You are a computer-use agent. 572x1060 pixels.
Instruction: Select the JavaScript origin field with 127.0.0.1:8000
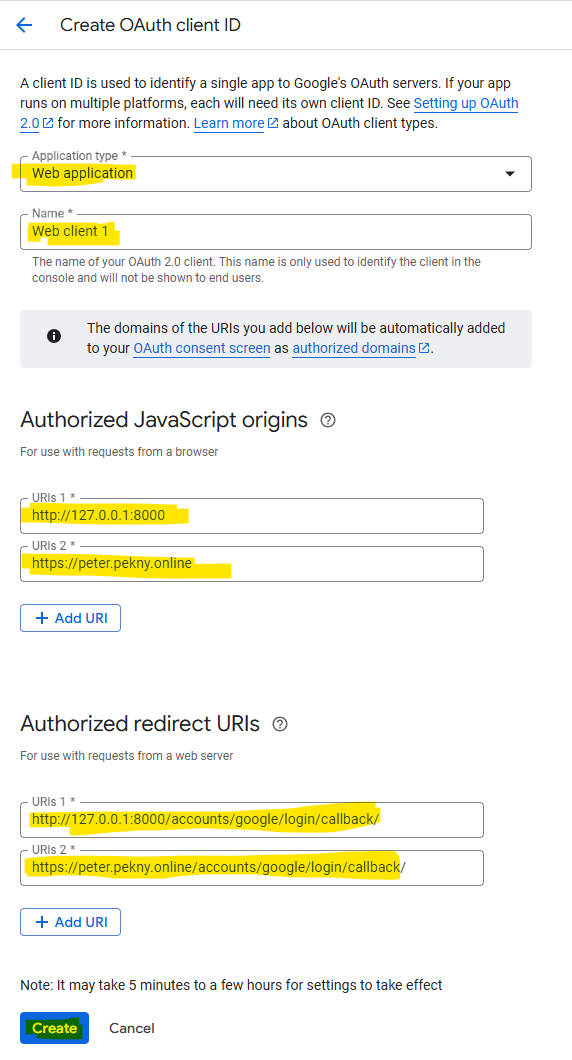click(252, 516)
